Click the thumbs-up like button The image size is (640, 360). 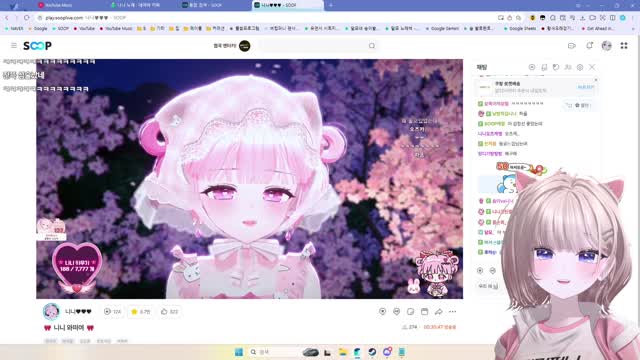pos(169,311)
